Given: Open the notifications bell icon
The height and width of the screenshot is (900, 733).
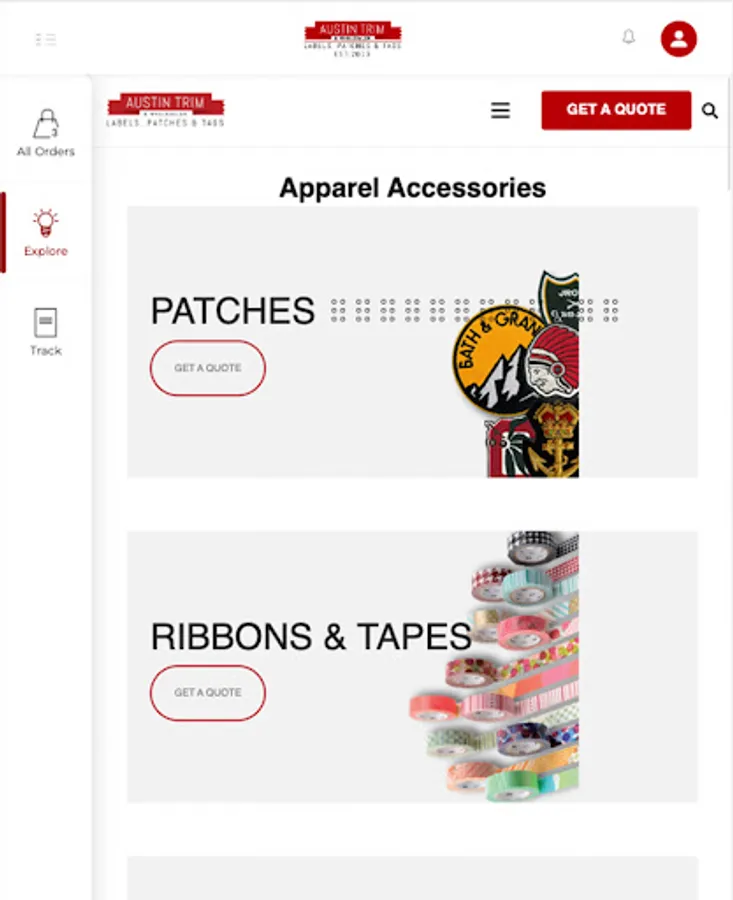Looking at the screenshot, I should point(629,37).
